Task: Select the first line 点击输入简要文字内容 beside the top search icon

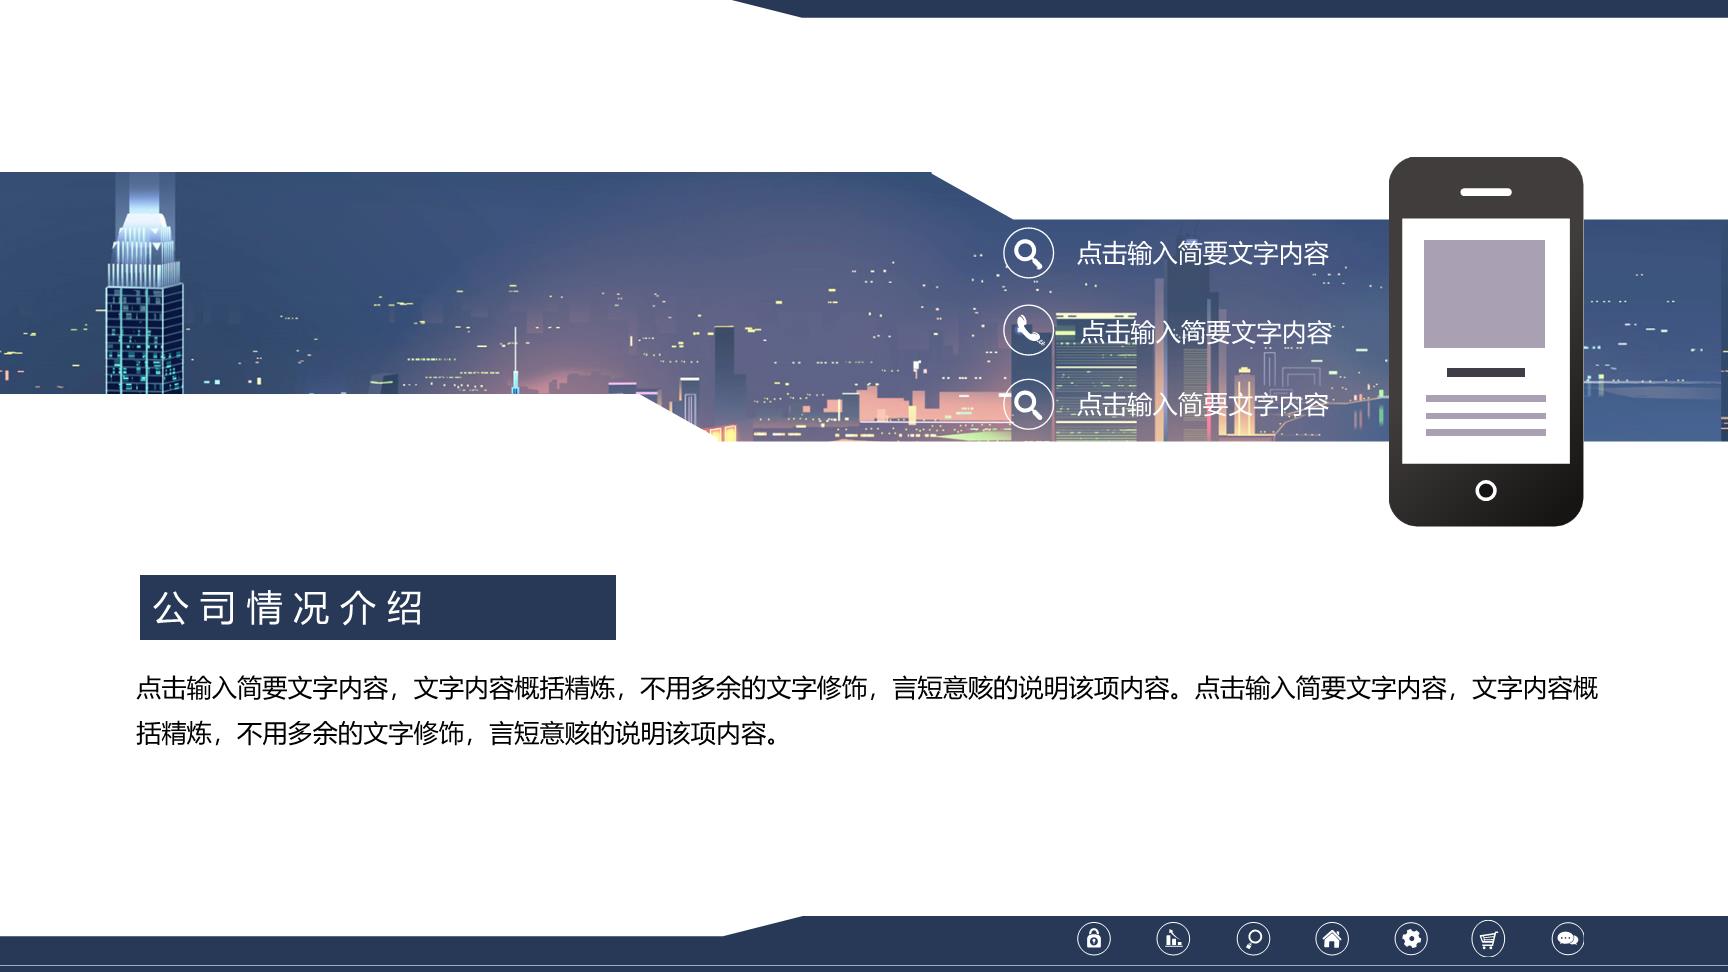Action: click(1202, 254)
